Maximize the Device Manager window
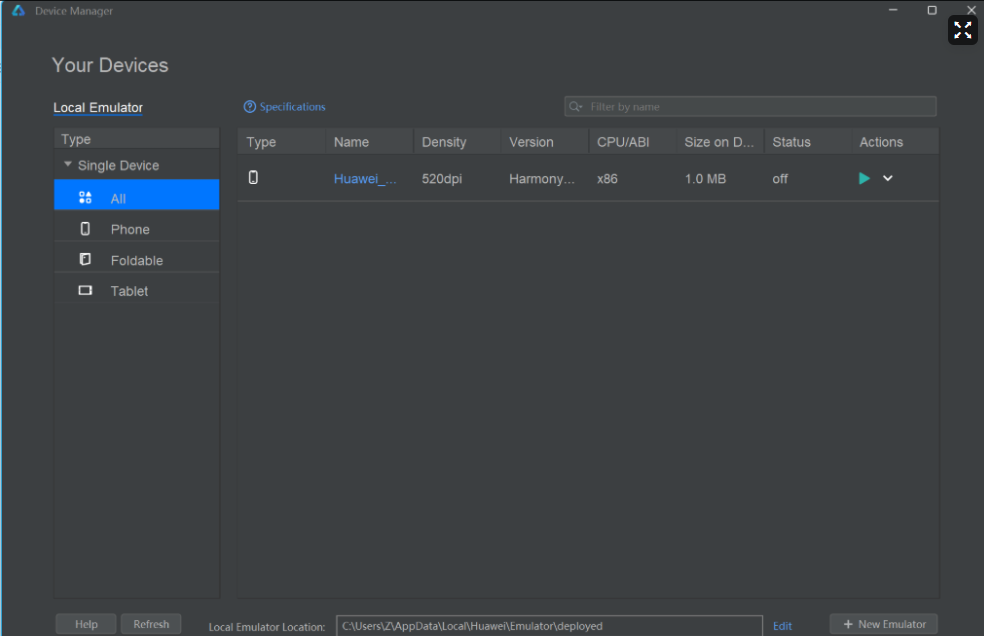This screenshot has height=636, width=984. pyautogui.click(x=932, y=10)
